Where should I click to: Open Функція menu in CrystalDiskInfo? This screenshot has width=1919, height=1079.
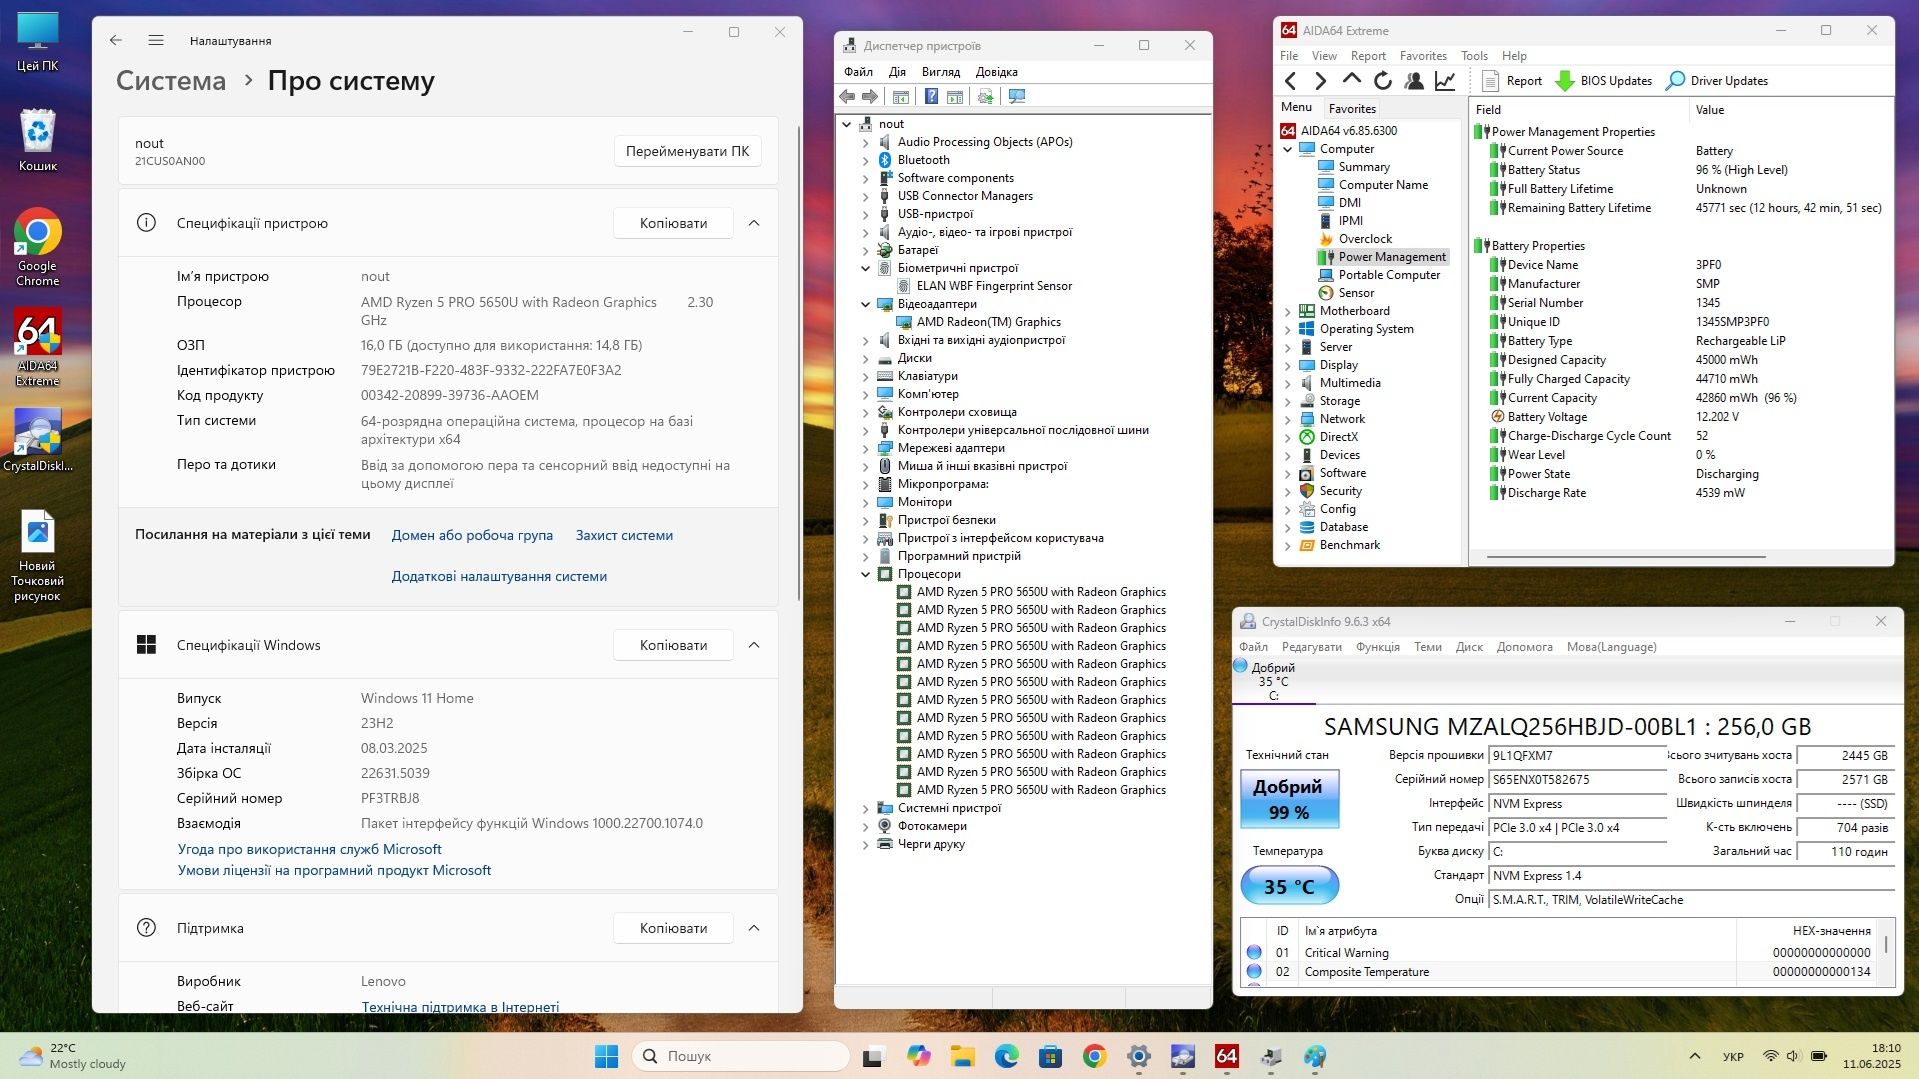point(1377,647)
